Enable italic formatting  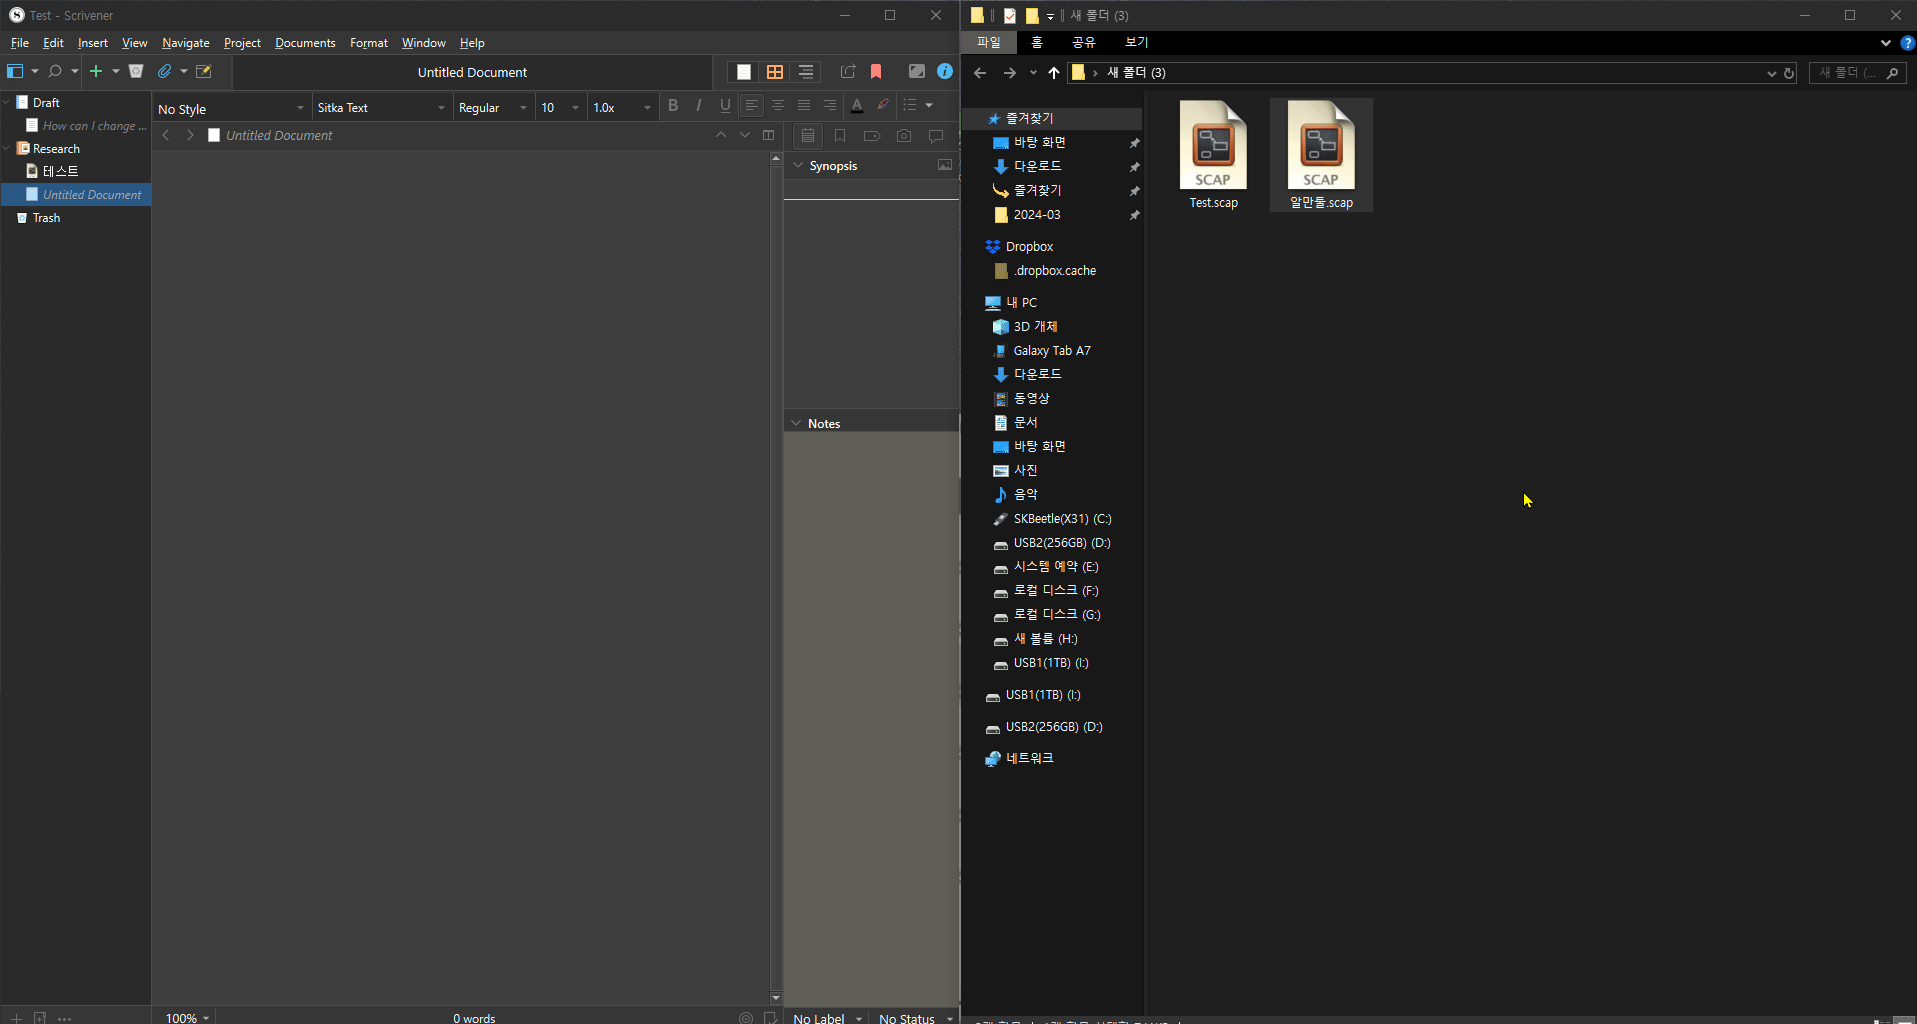coord(698,105)
